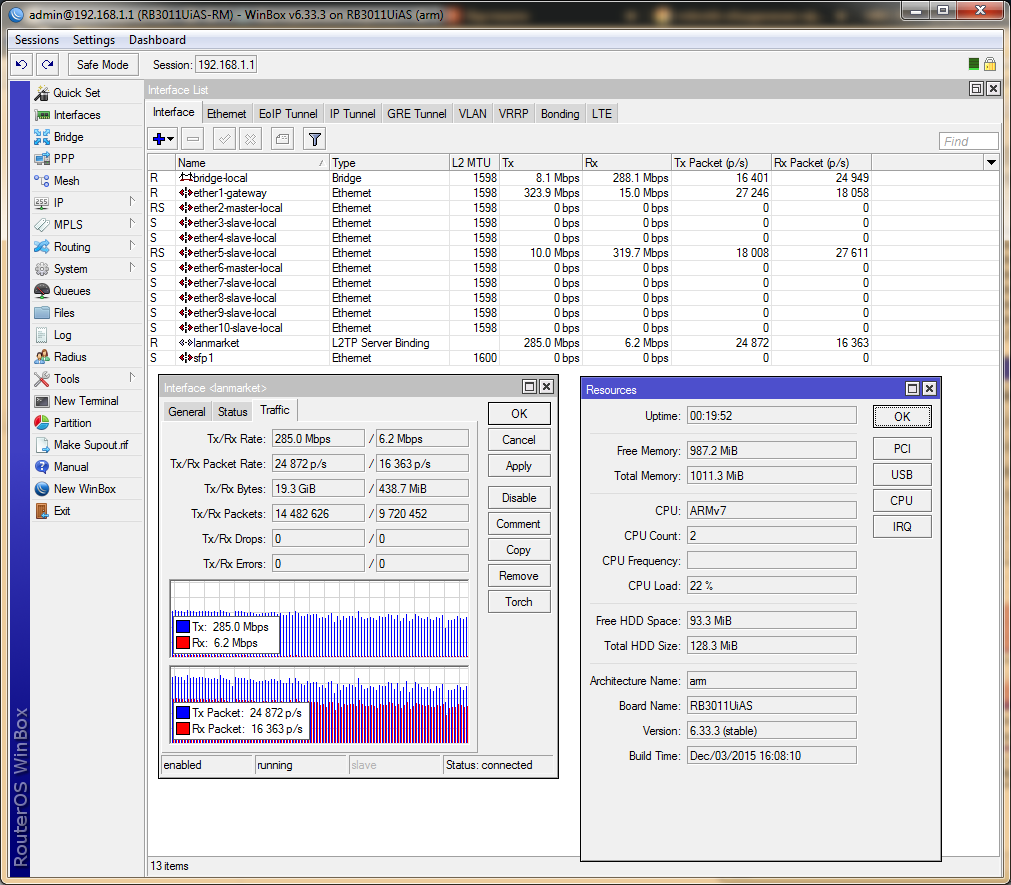Viewport: 1011px width, 885px height.
Task: Click the Torch button
Action: click(x=518, y=602)
